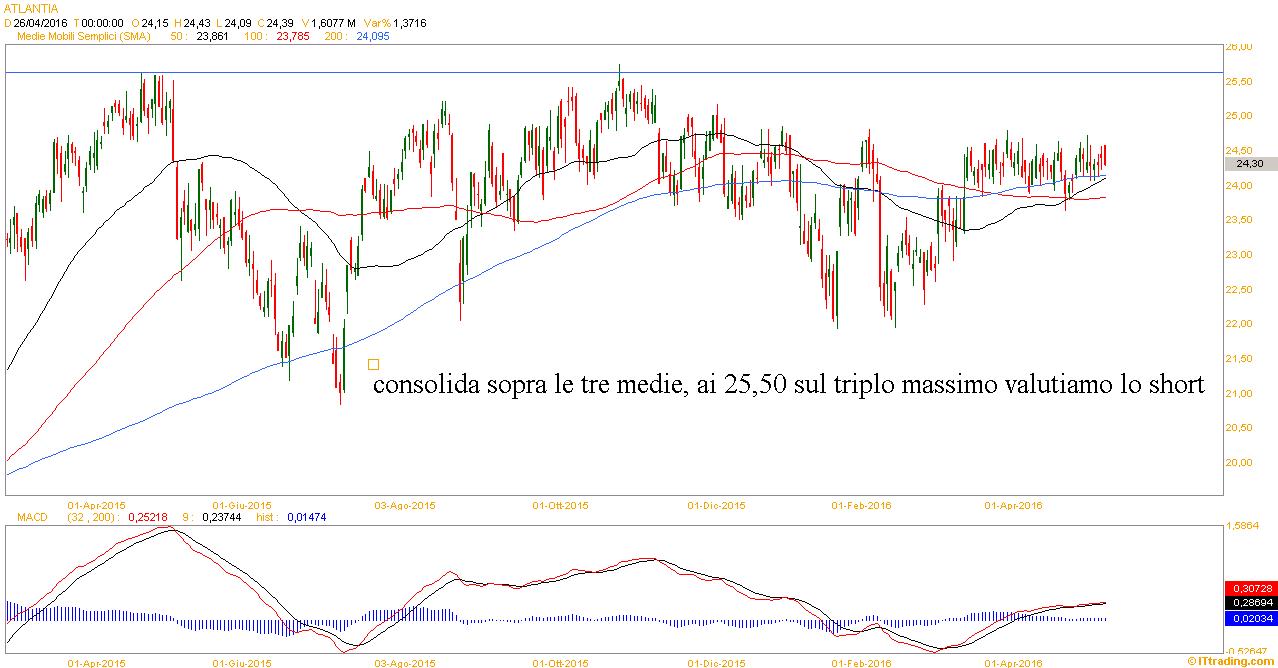
Task: Click the MACD histogram hist value 0,01474
Action: point(307,517)
